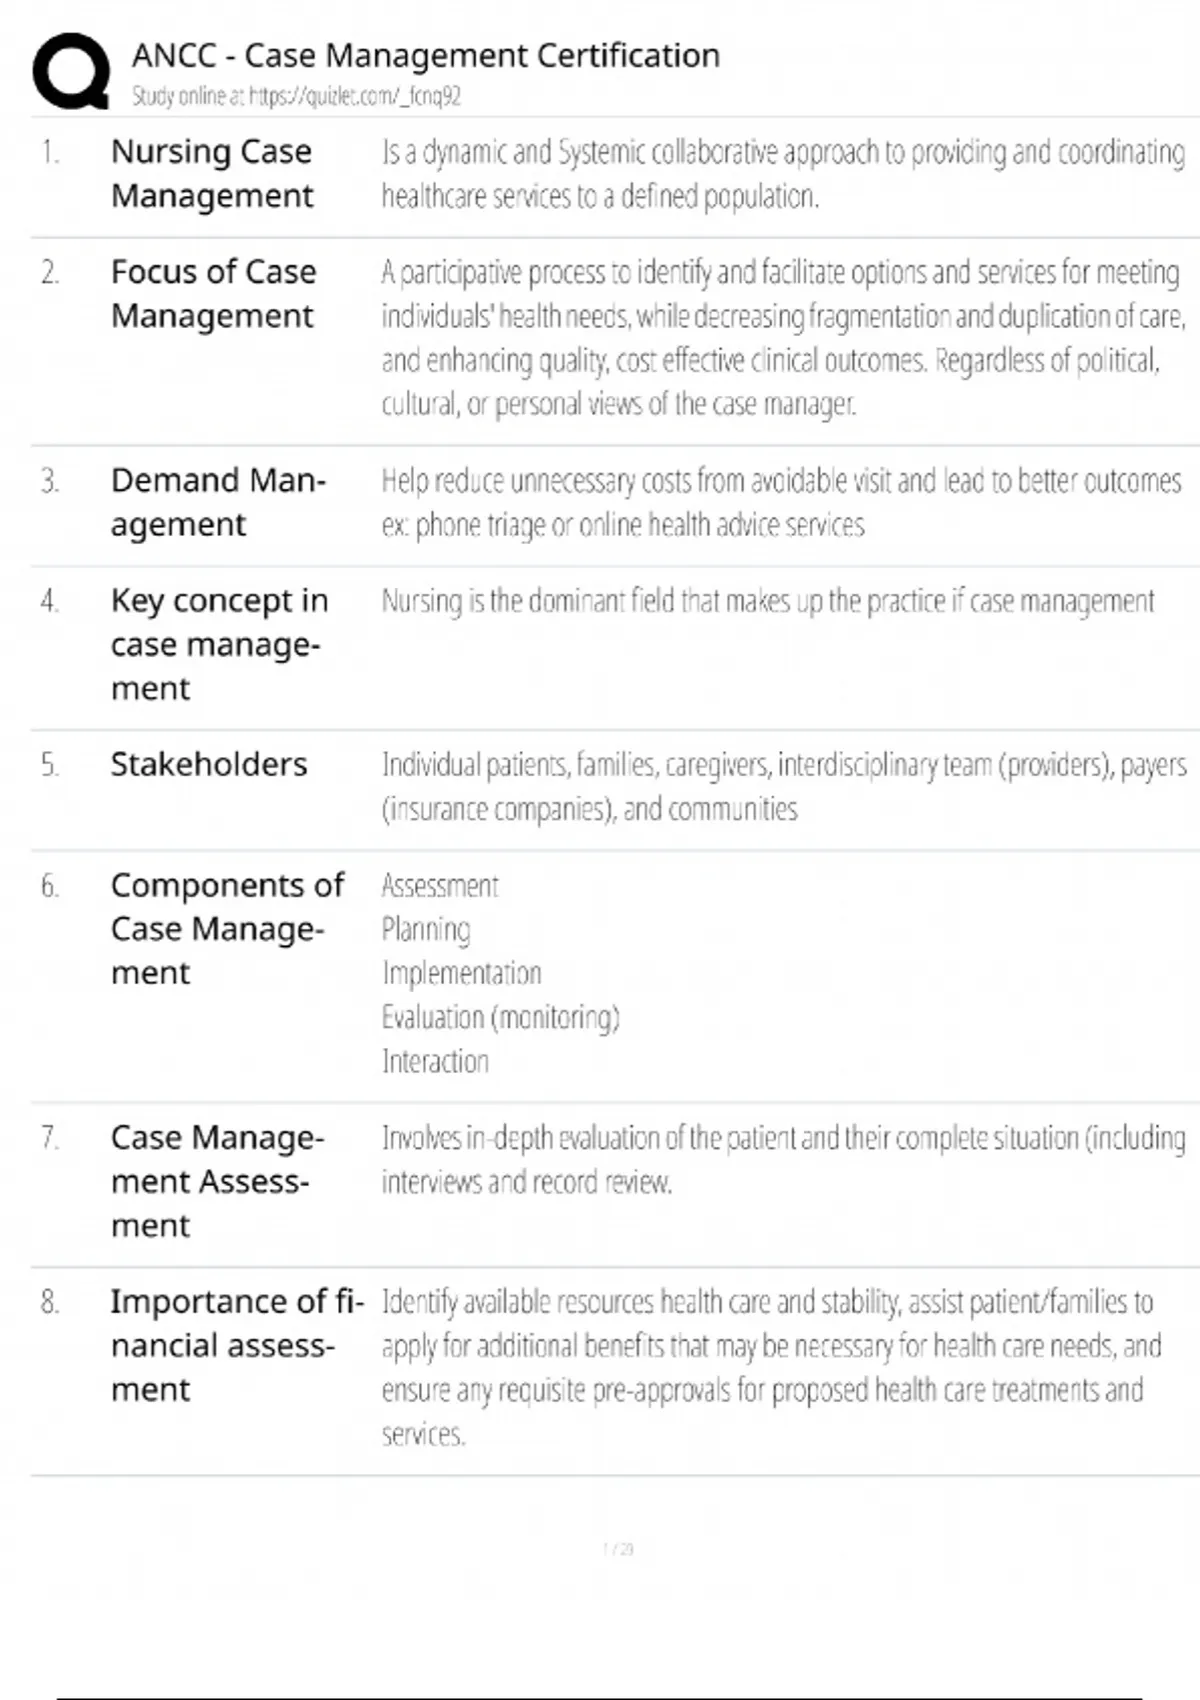The height and width of the screenshot is (1700, 1200).
Task: Click the Demand Management term
Action: point(218,502)
